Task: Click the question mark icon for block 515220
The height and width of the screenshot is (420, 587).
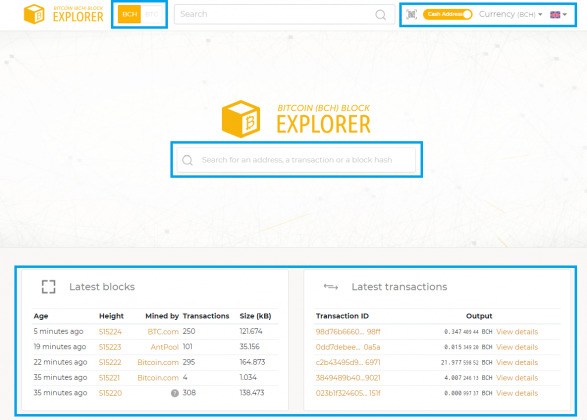Action: tap(174, 393)
